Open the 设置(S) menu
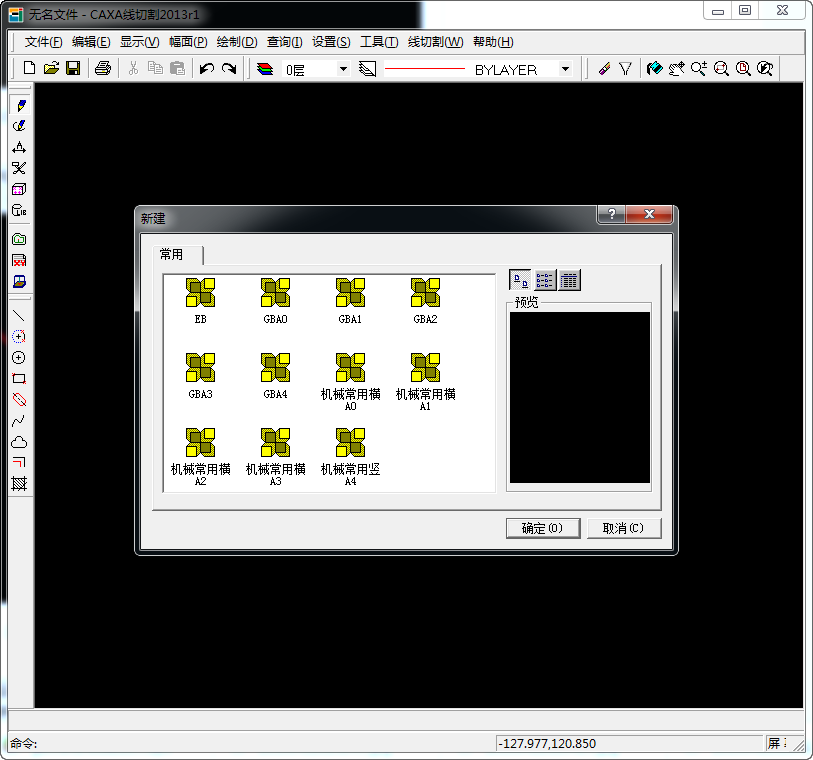The width and height of the screenshot is (813, 760). (331, 42)
